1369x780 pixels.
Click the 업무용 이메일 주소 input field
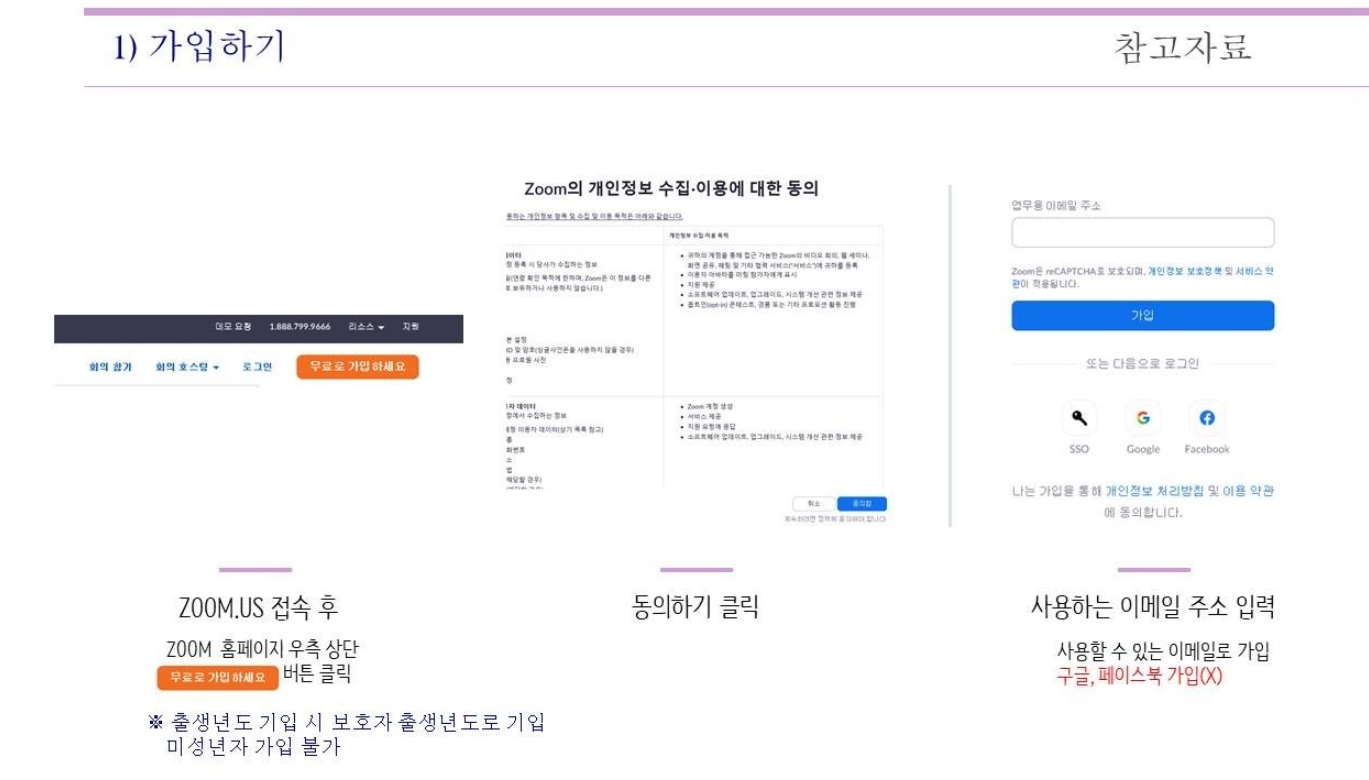(1143, 233)
